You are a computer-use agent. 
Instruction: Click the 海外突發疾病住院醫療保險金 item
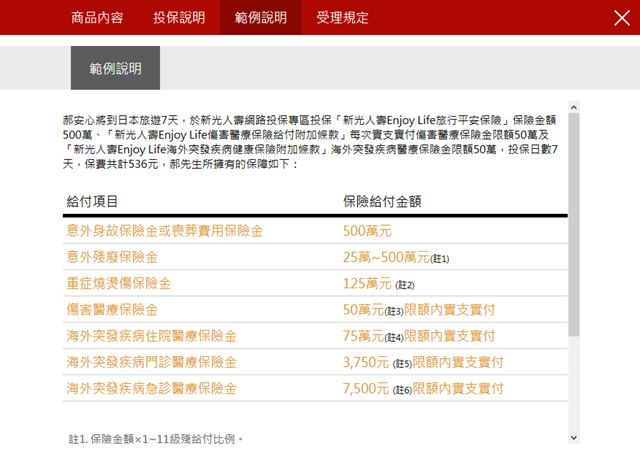[152, 336]
